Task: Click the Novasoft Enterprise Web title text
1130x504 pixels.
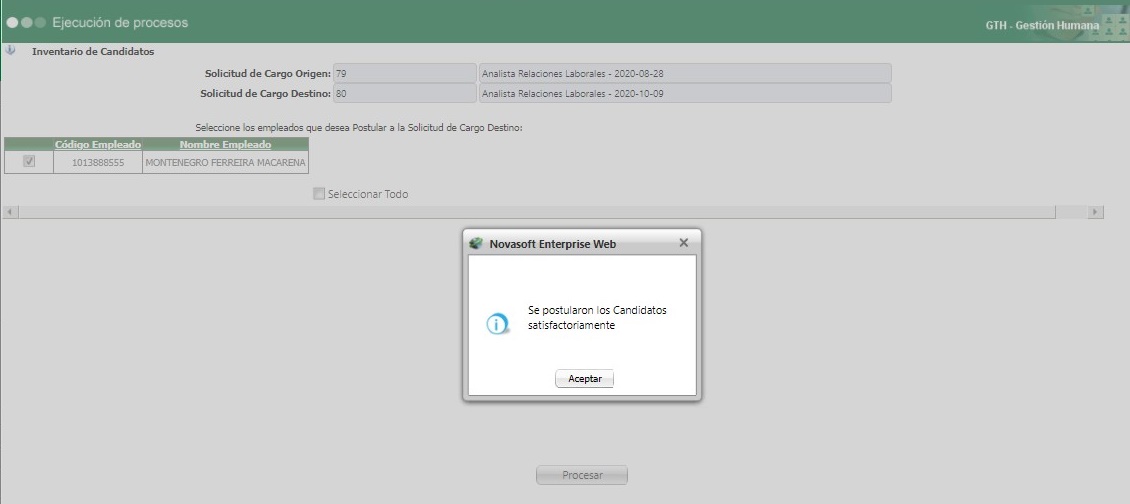Action: (x=553, y=244)
